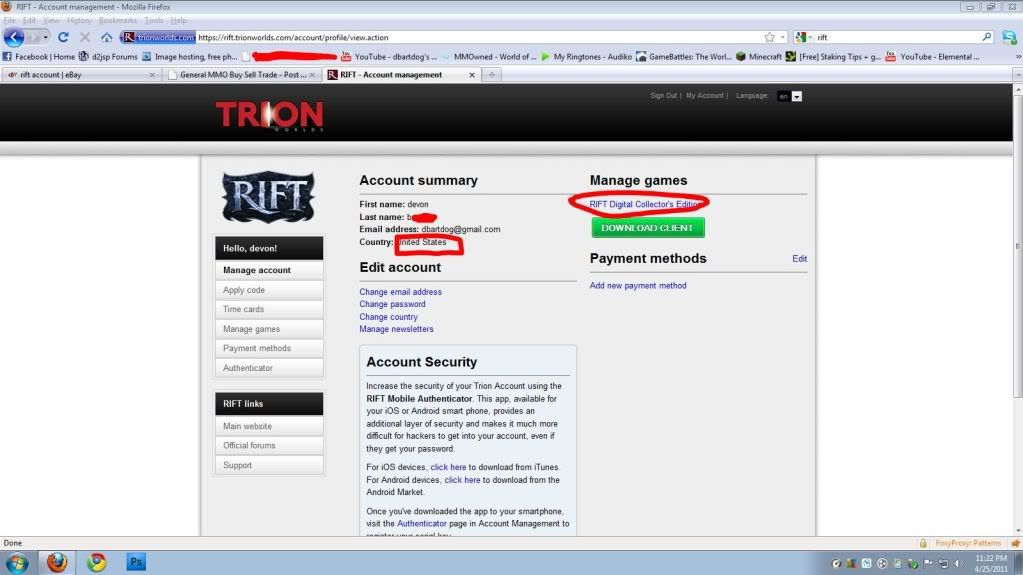1023x575 pixels.
Task: Click the Download Client button
Action: click(647, 228)
